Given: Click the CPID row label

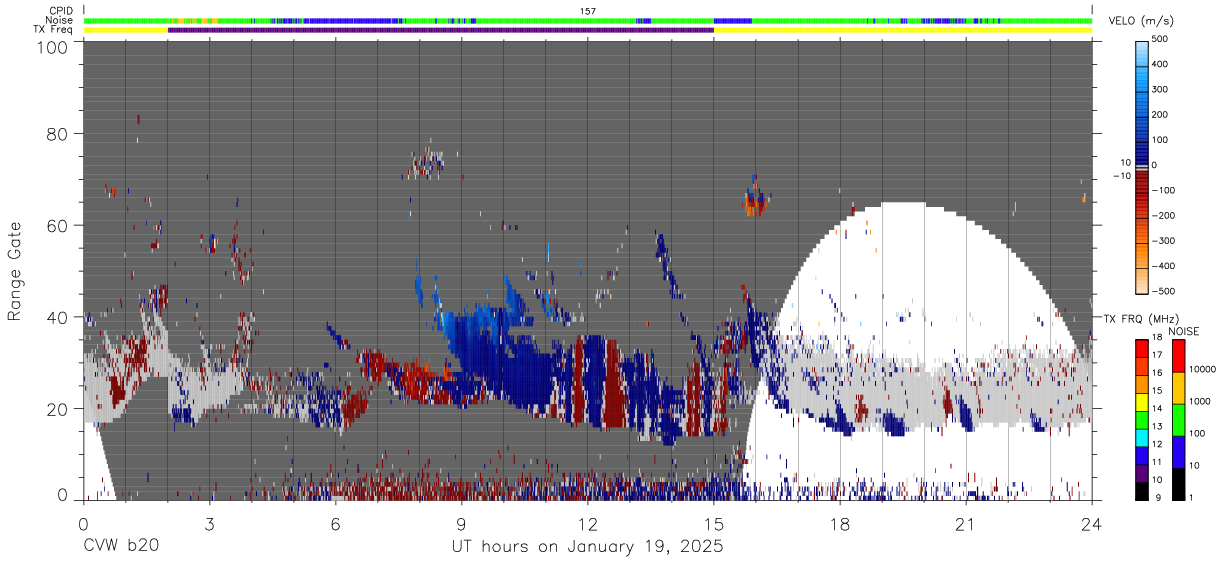Looking at the screenshot, I should 59,11.
